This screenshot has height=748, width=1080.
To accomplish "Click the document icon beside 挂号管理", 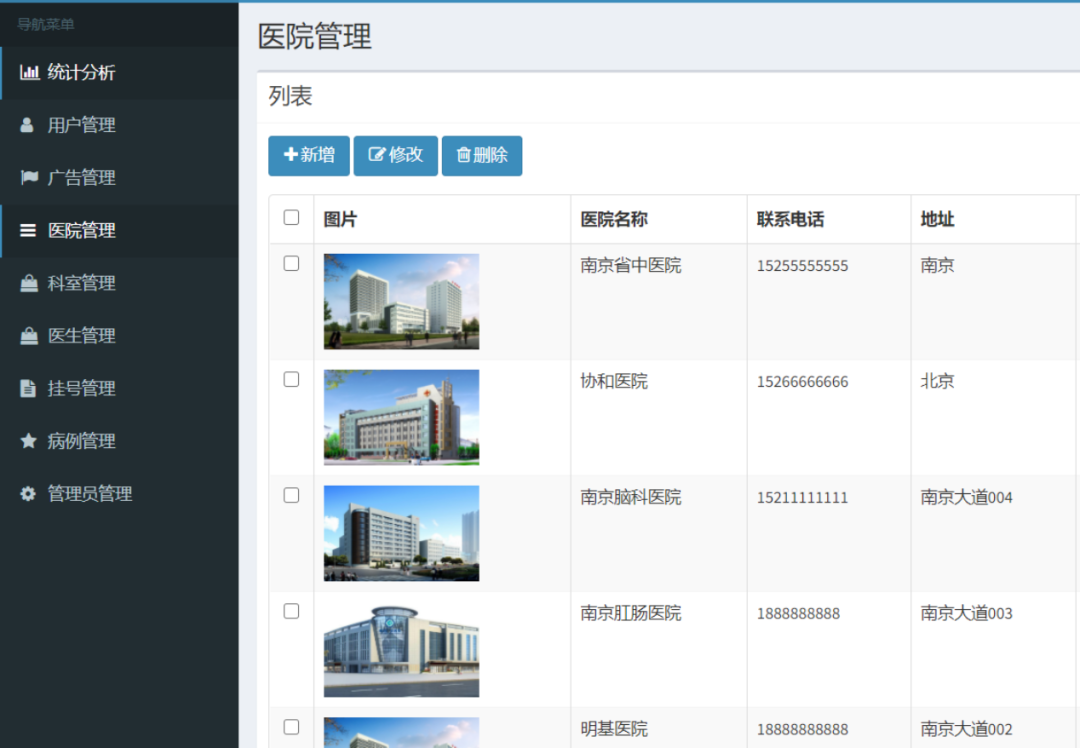I will pyautogui.click(x=28, y=388).
